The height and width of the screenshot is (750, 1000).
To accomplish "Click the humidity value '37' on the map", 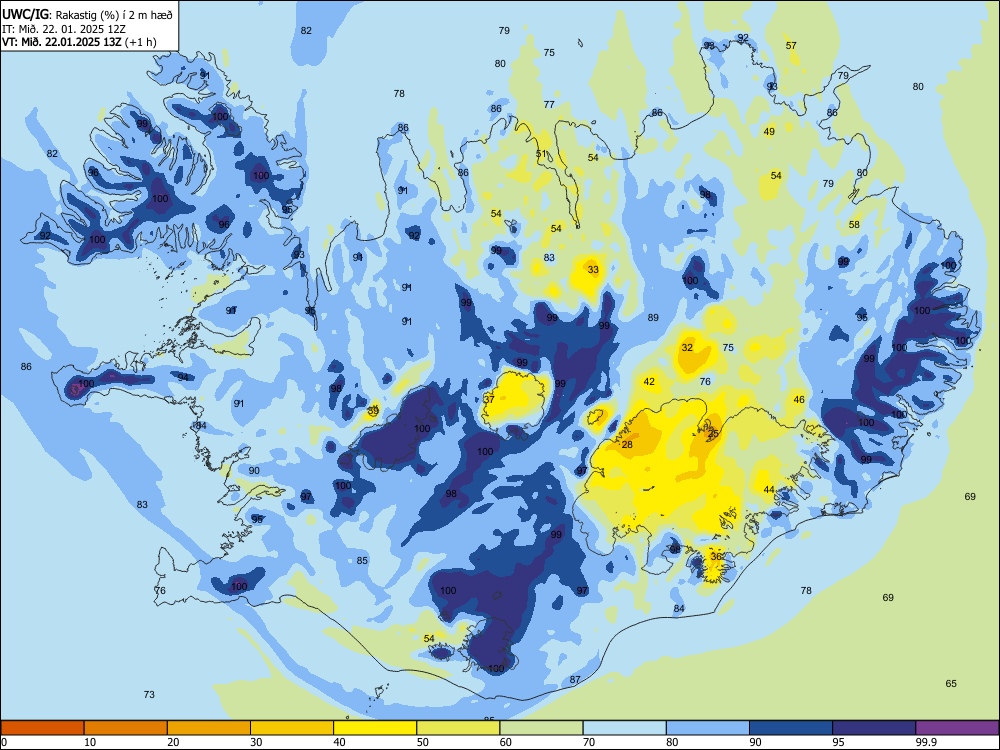I will [489, 399].
